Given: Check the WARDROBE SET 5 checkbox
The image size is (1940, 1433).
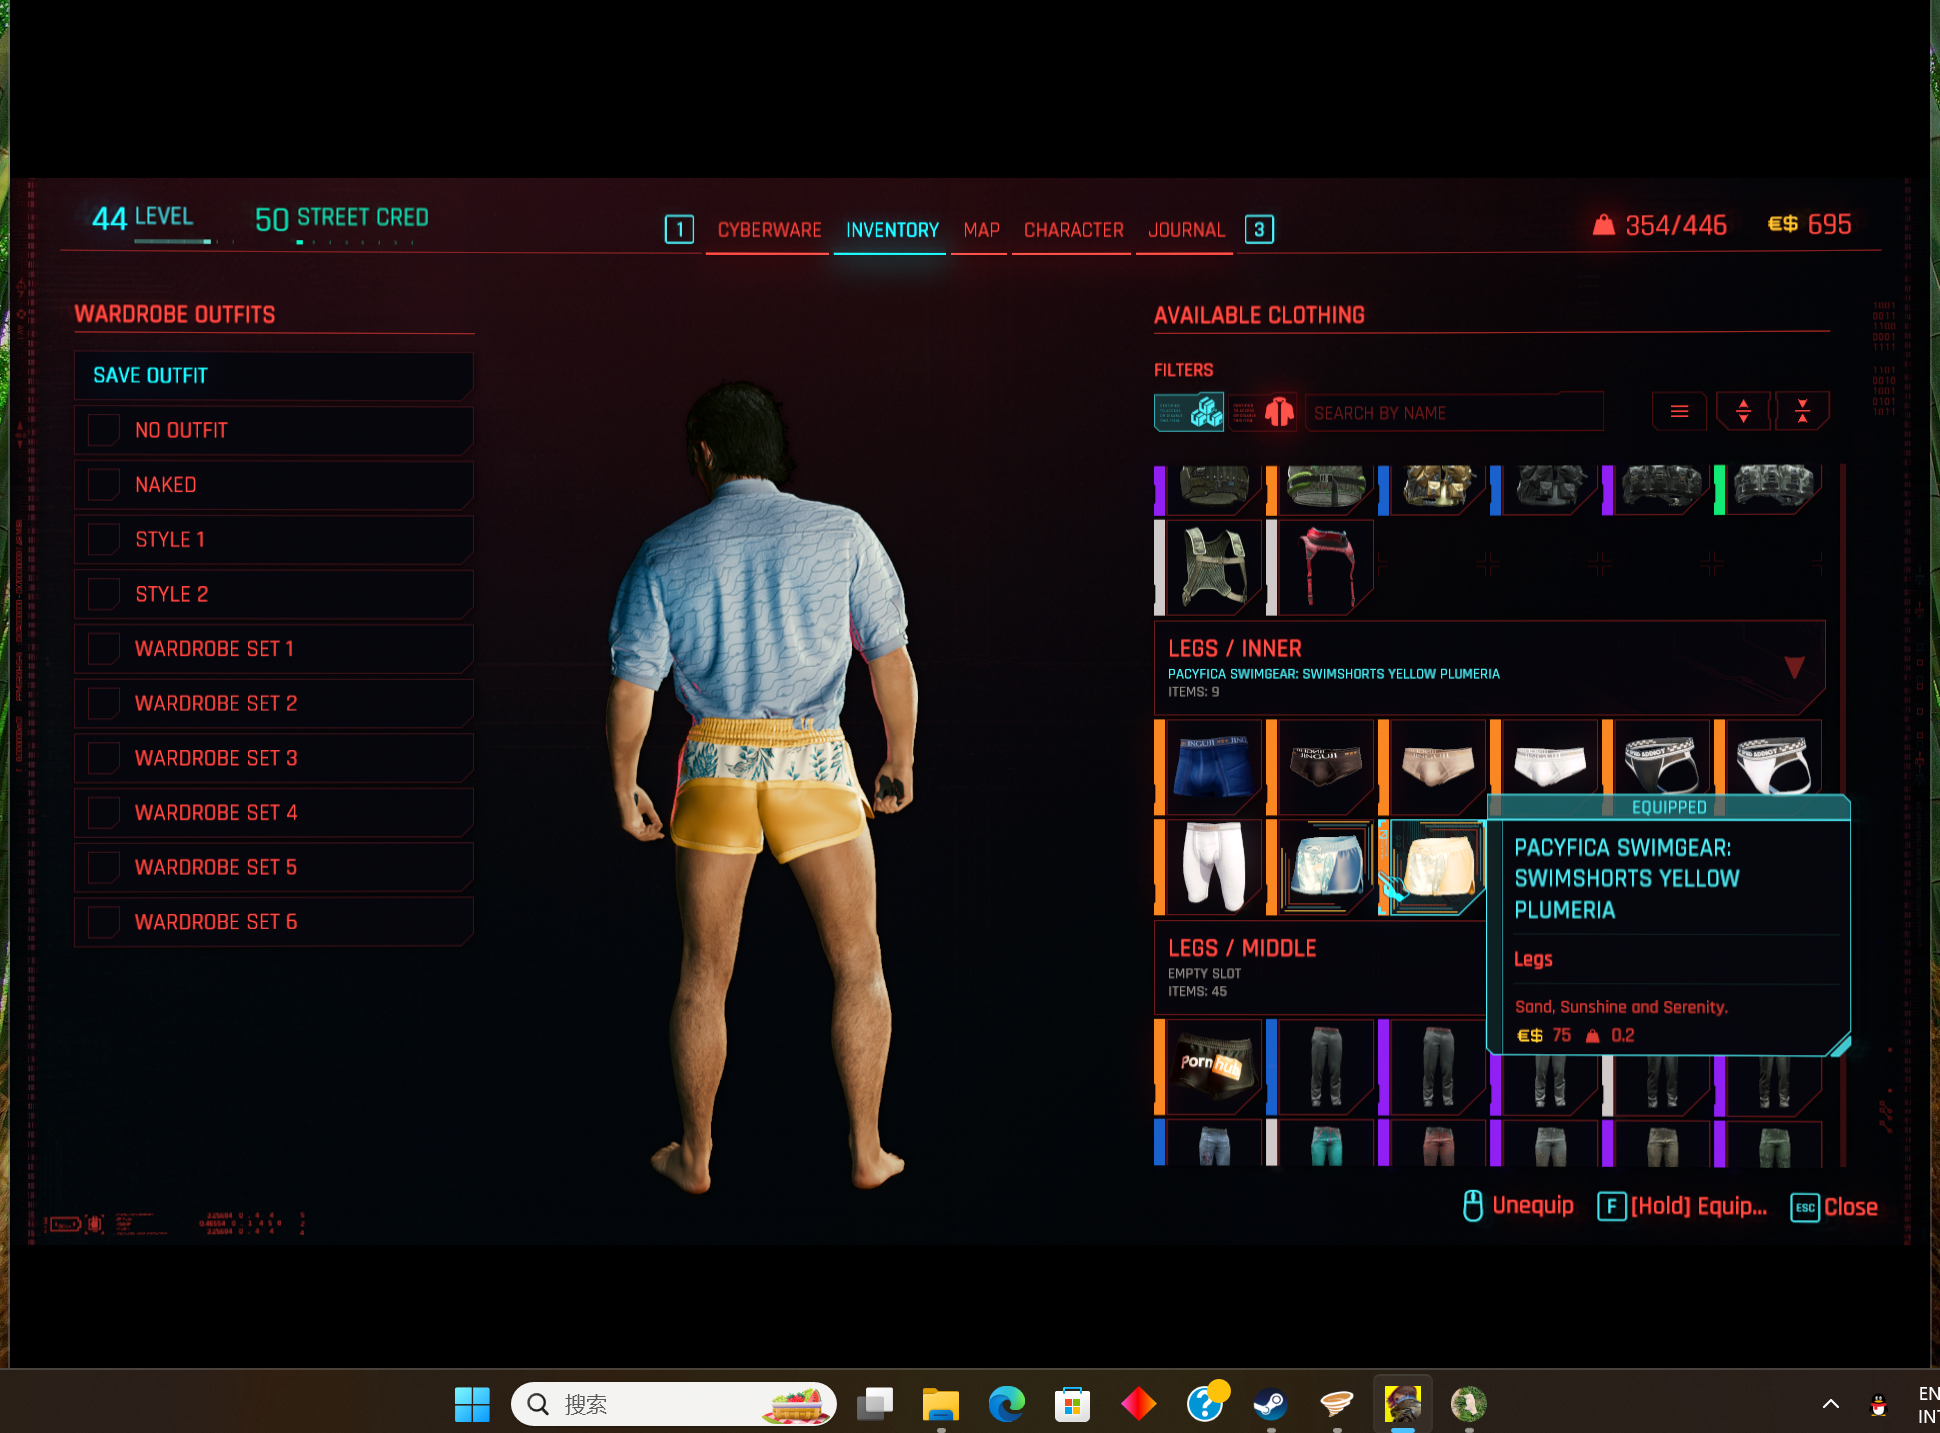Looking at the screenshot, I should click(x=104, y=867).
